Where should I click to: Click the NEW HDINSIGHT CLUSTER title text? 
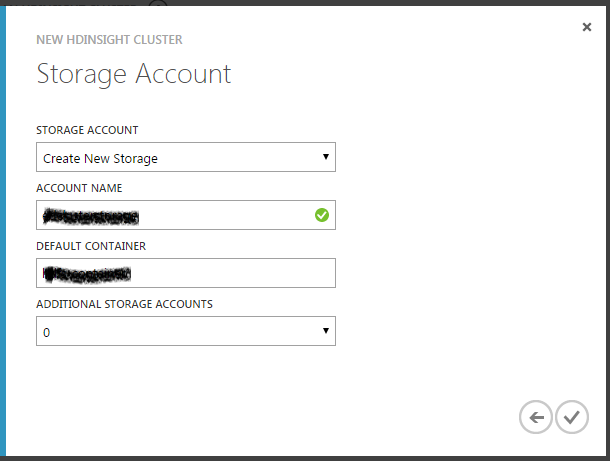pyautogui.click(x=109, y=40)
